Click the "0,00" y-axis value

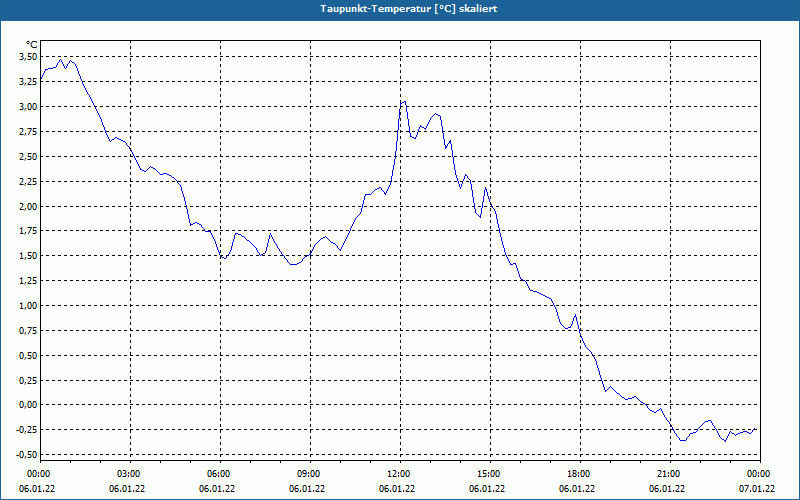(x=29, y=405)
